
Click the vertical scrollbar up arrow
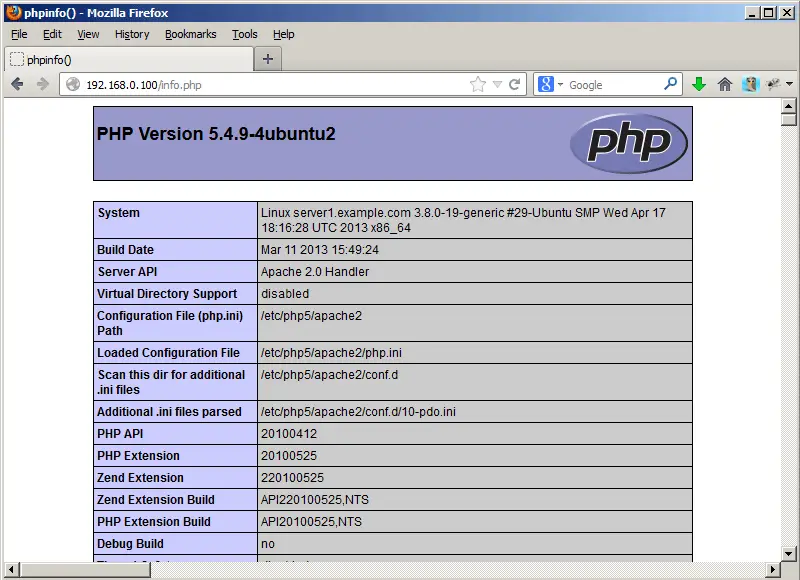coord(789,106)
